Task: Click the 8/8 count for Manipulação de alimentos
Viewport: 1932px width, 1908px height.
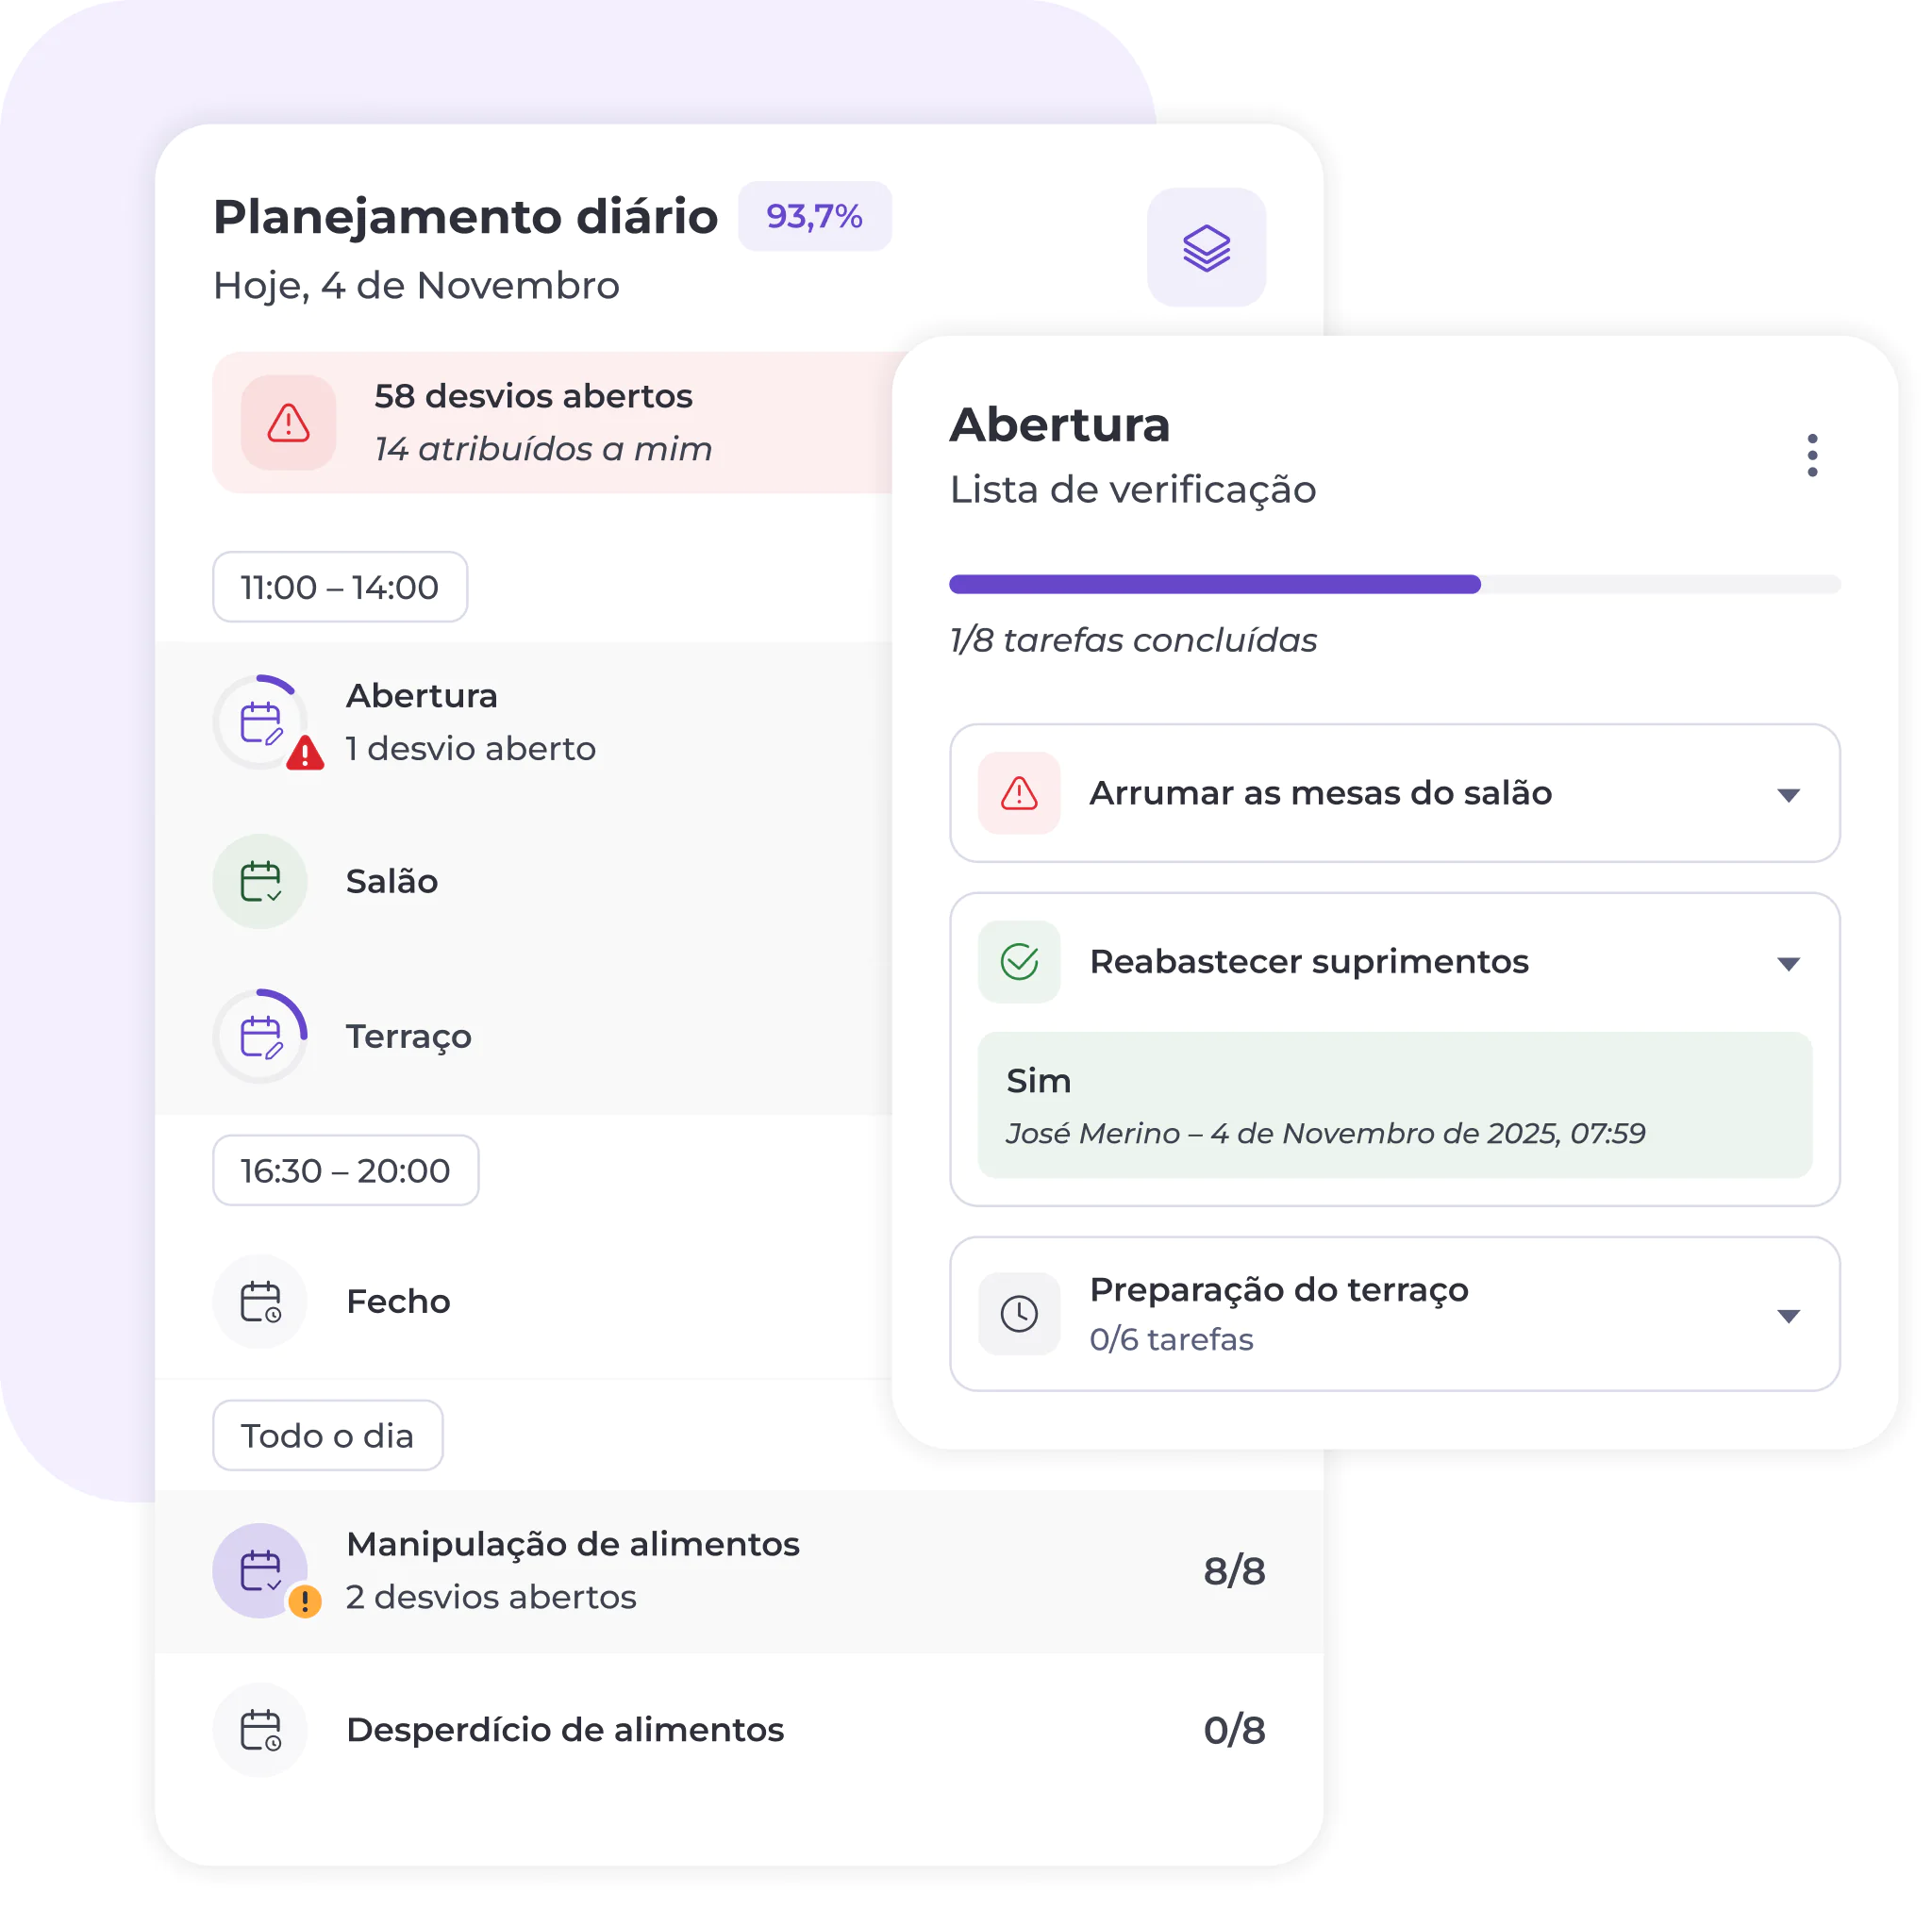Action: coord(1234,1570)
